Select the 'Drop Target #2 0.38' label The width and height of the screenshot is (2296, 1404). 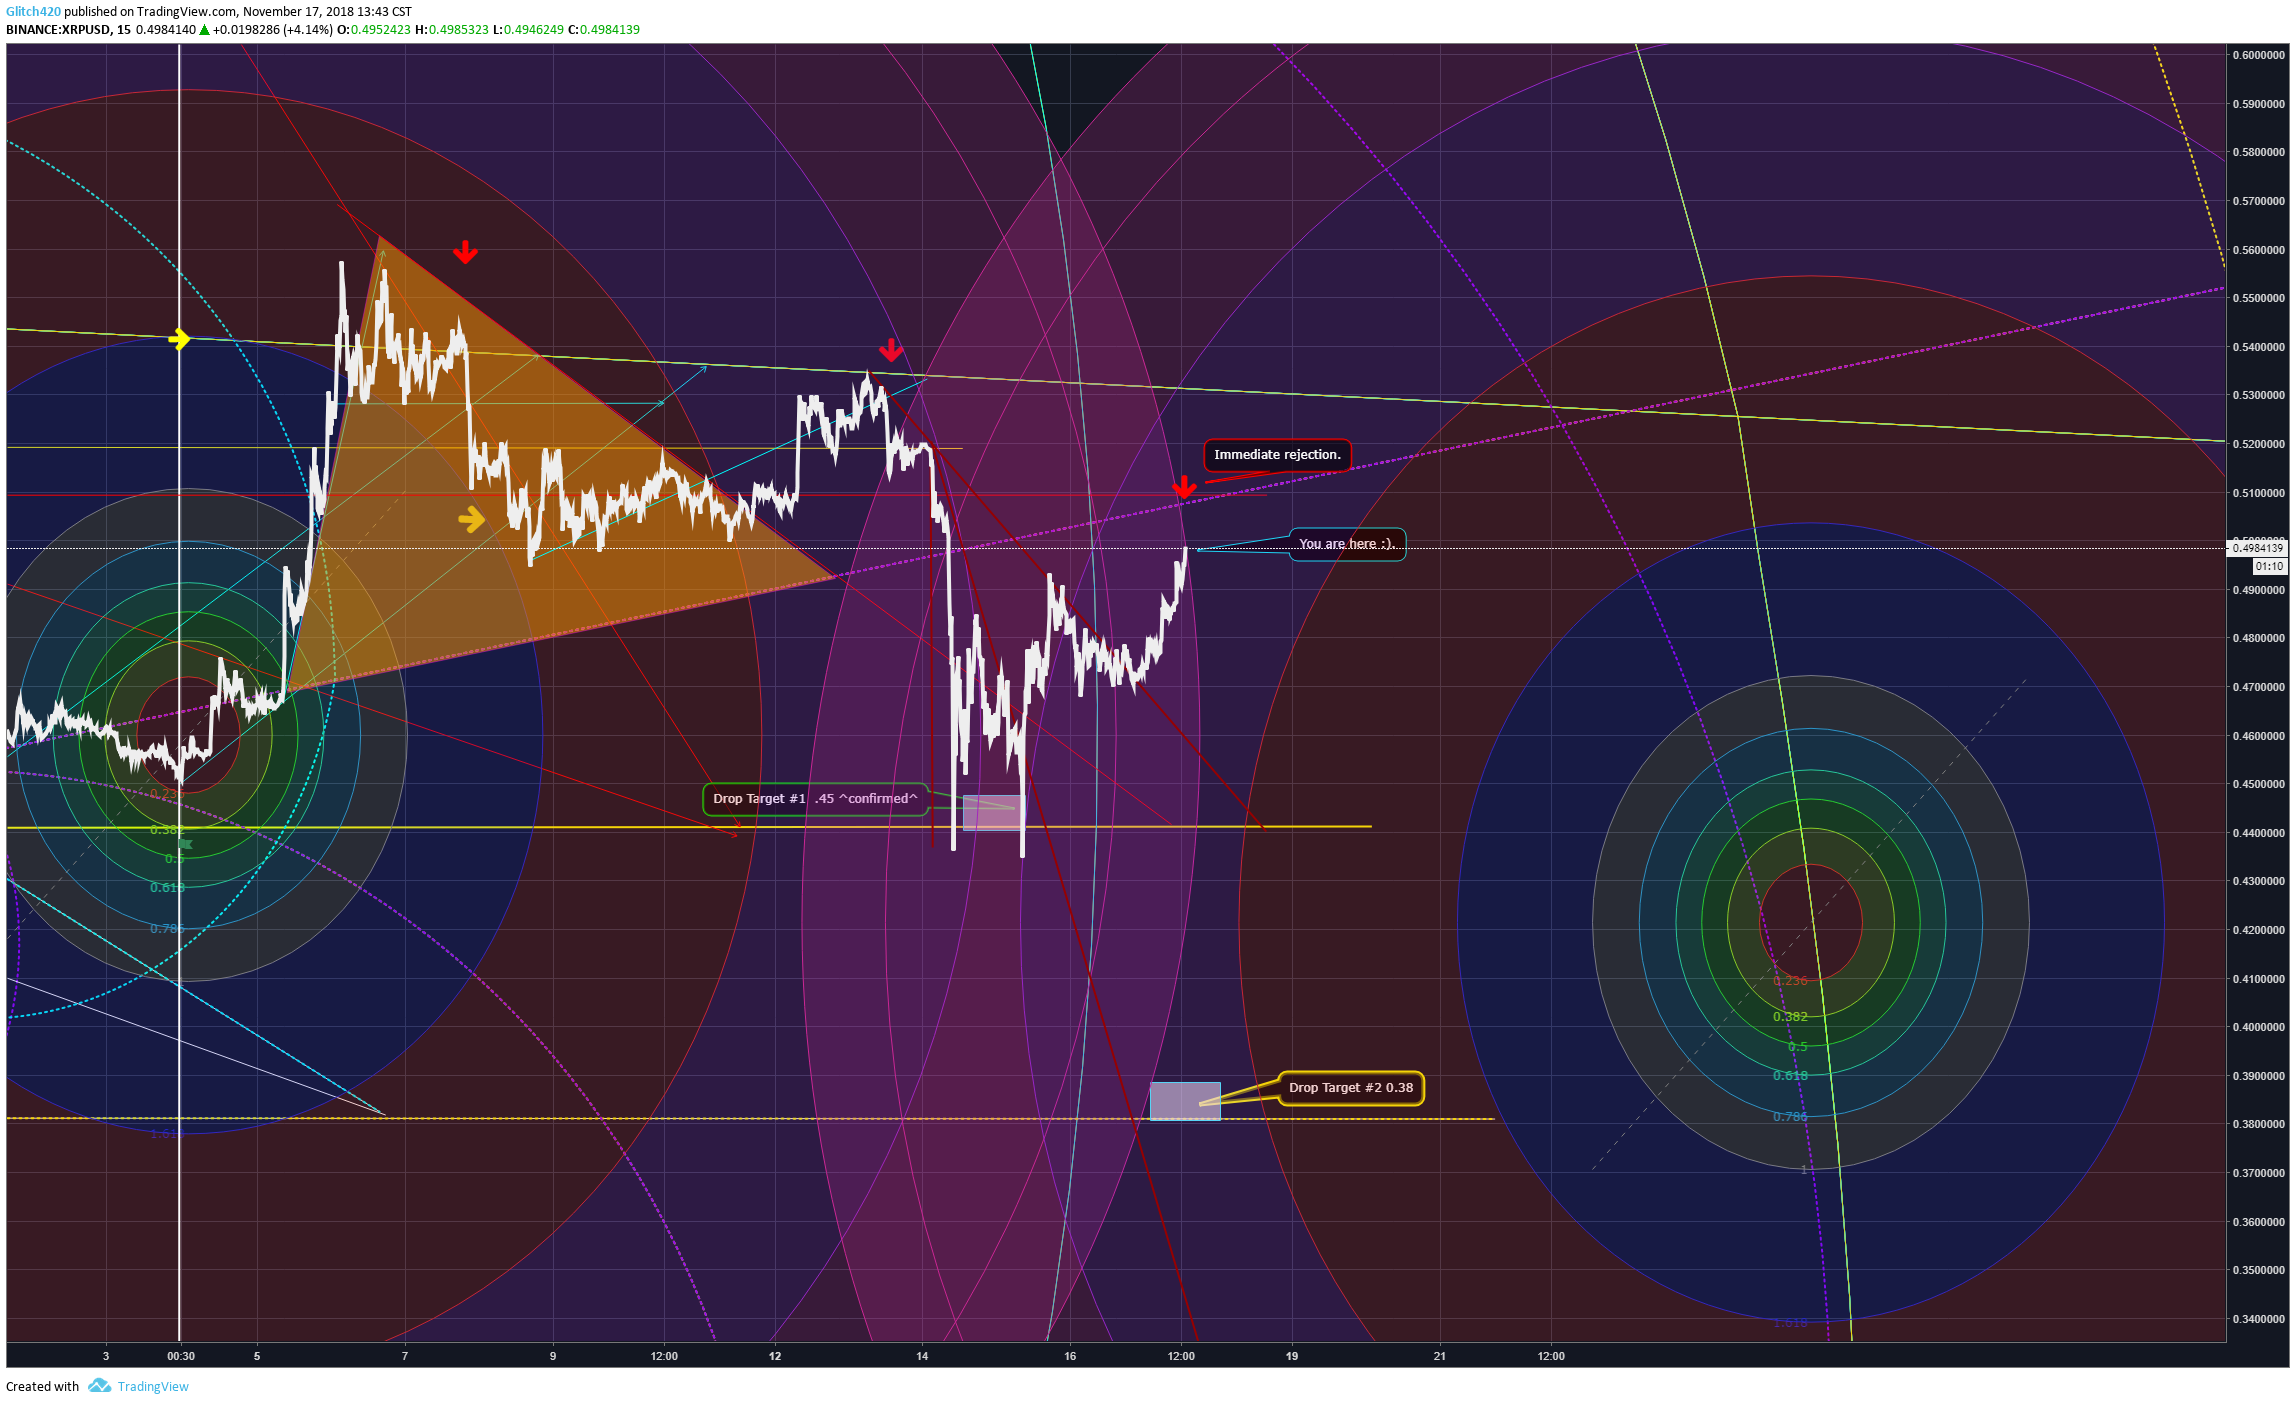tap(1351, 1088)
